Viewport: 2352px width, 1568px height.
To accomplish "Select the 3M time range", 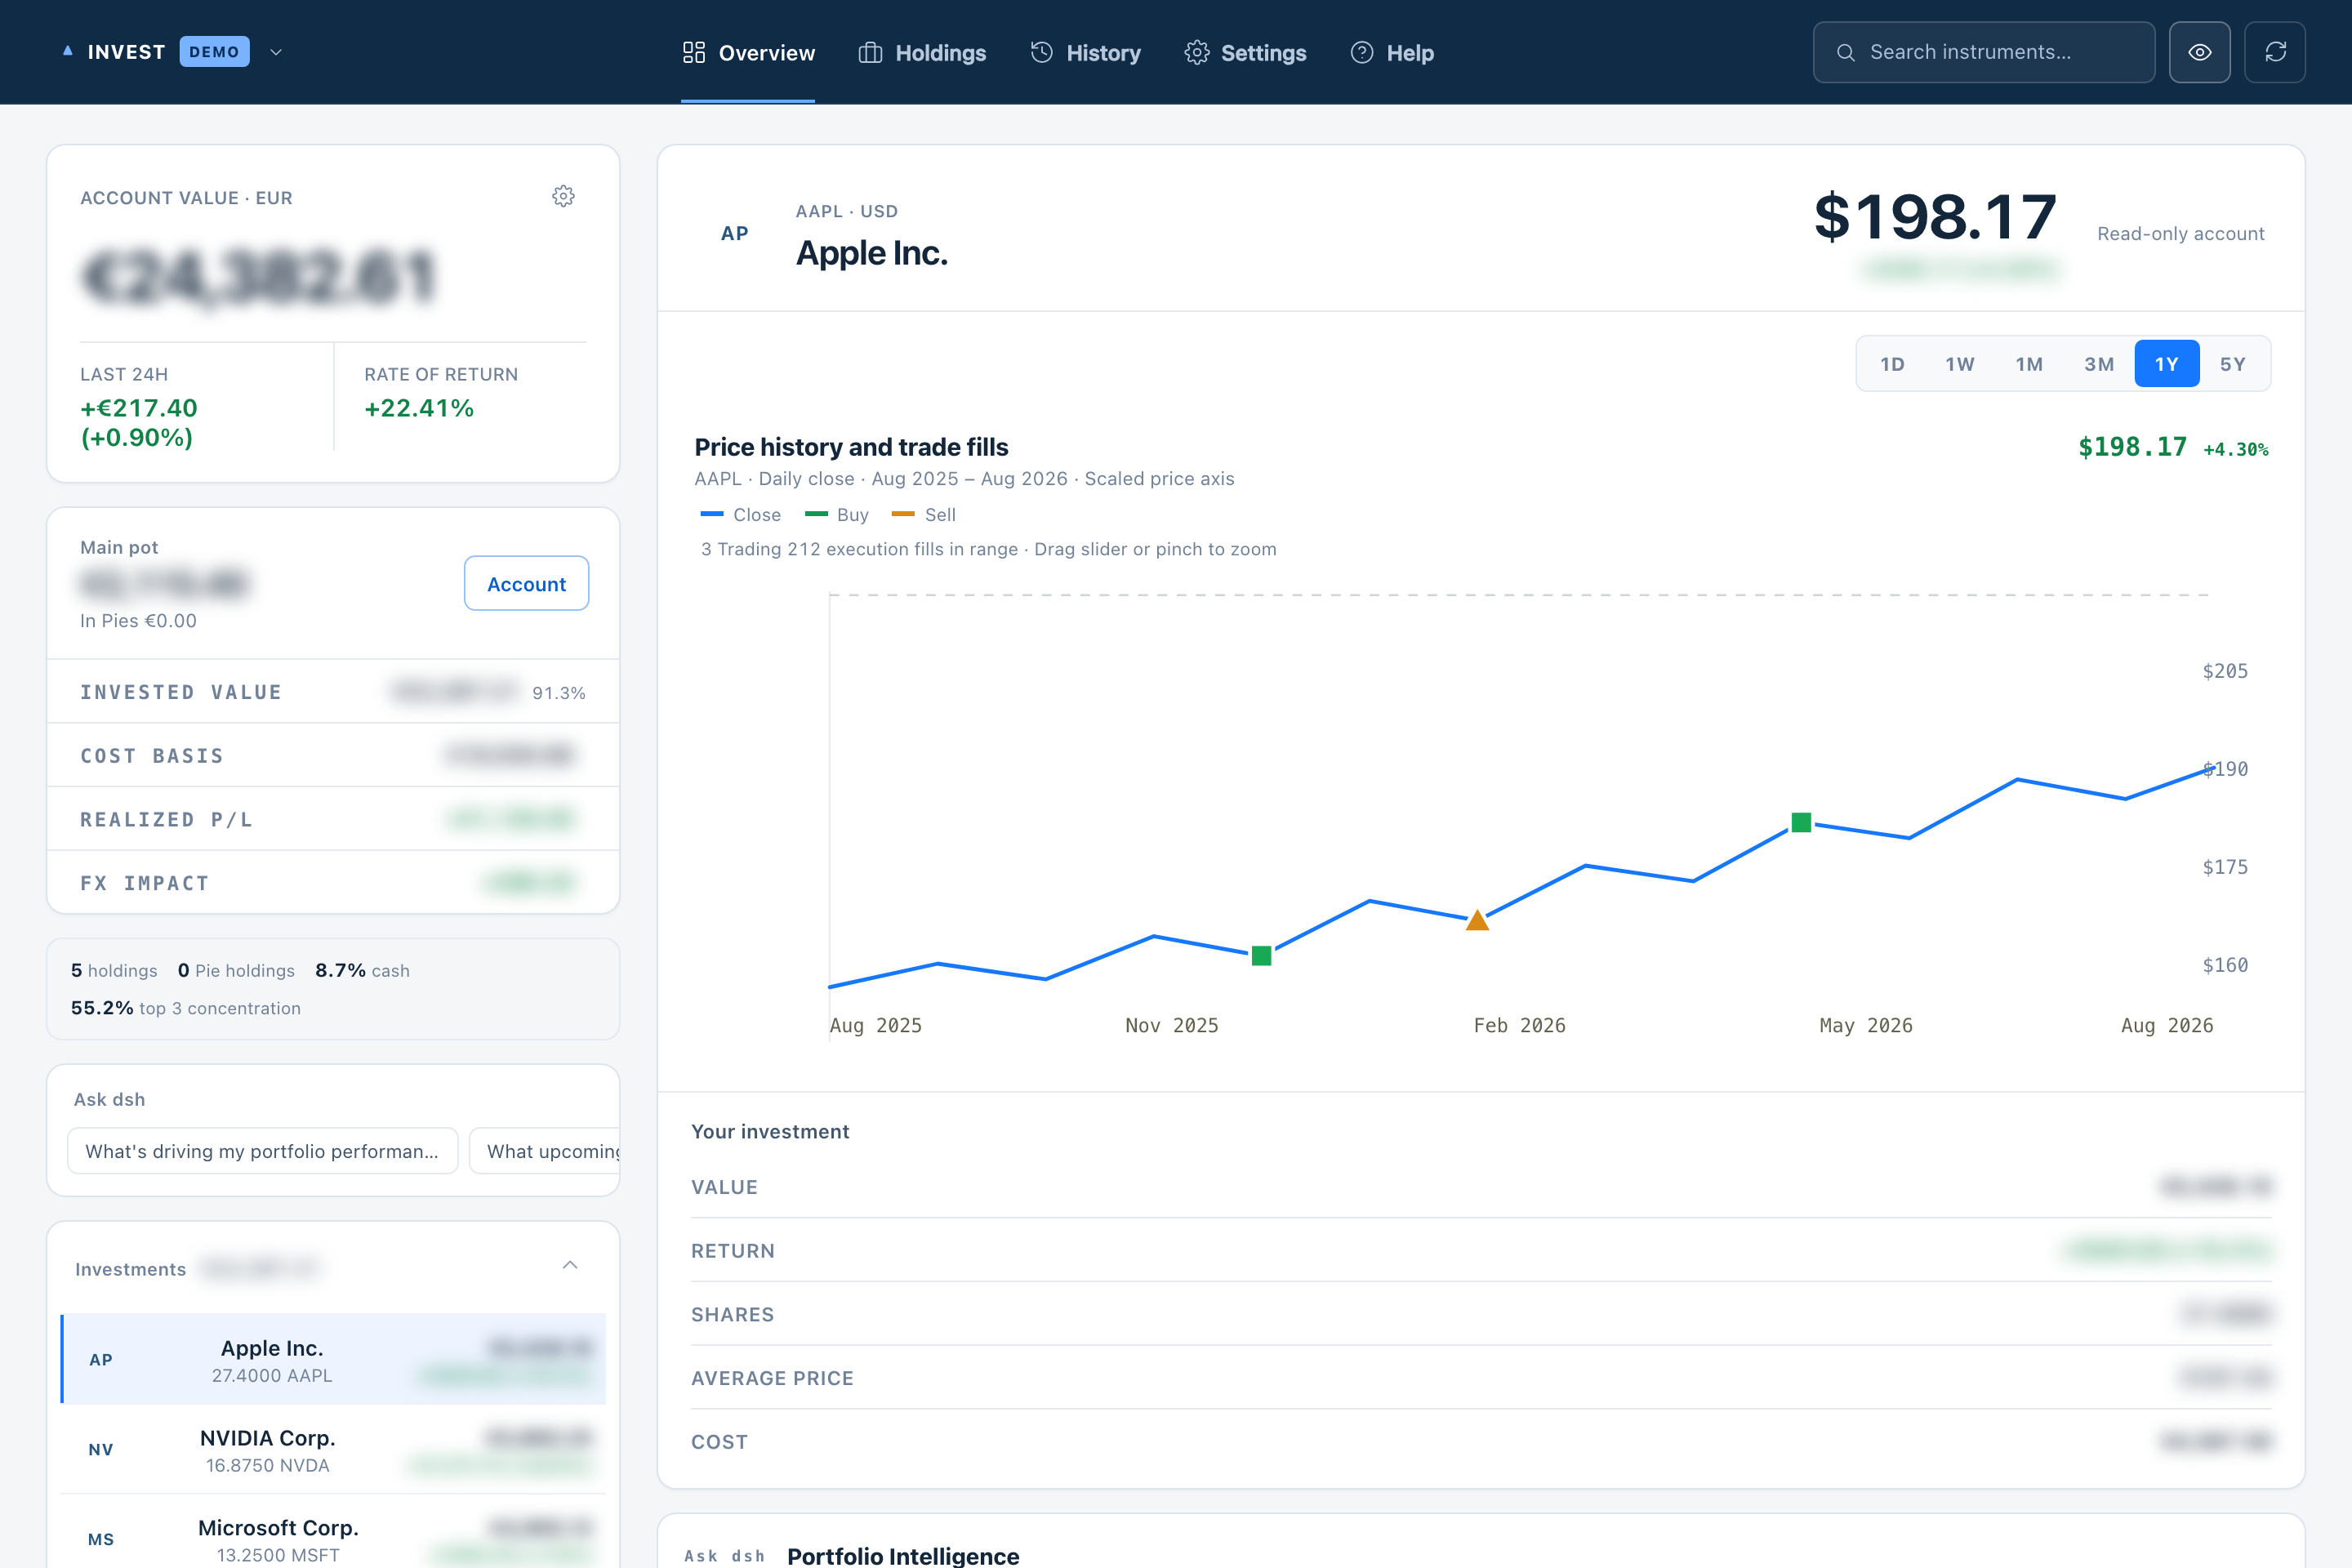I will coord(2099,364).
